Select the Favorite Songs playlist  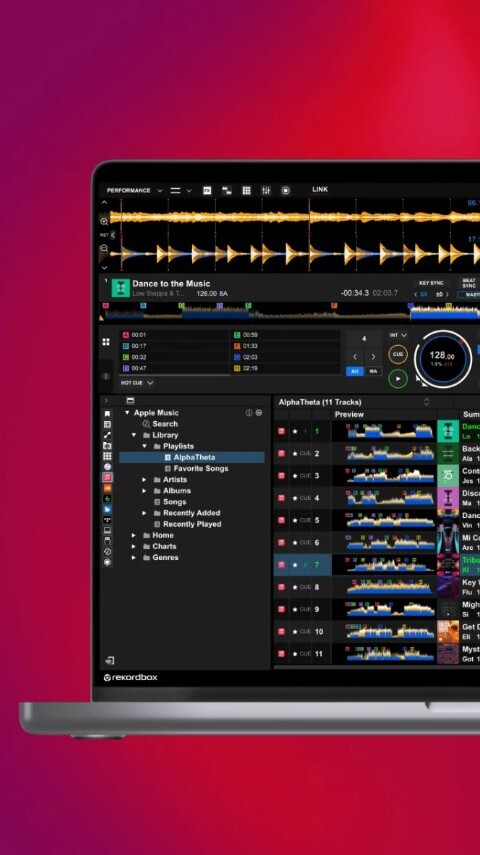click(x=201, y=468)
